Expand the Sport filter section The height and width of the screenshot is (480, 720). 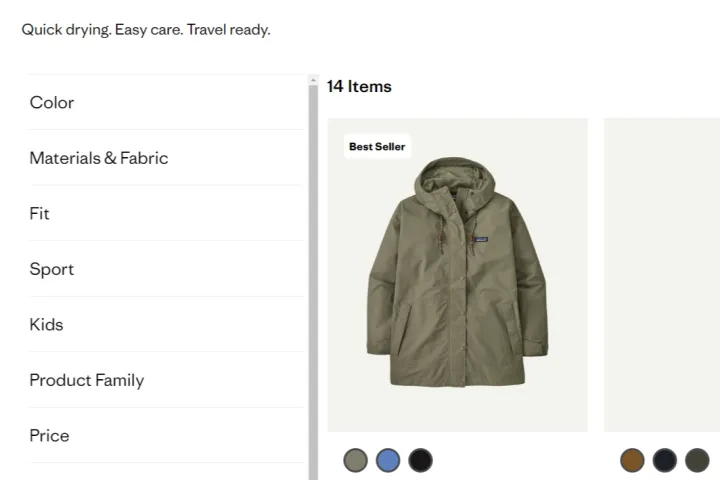coord(52,269)
